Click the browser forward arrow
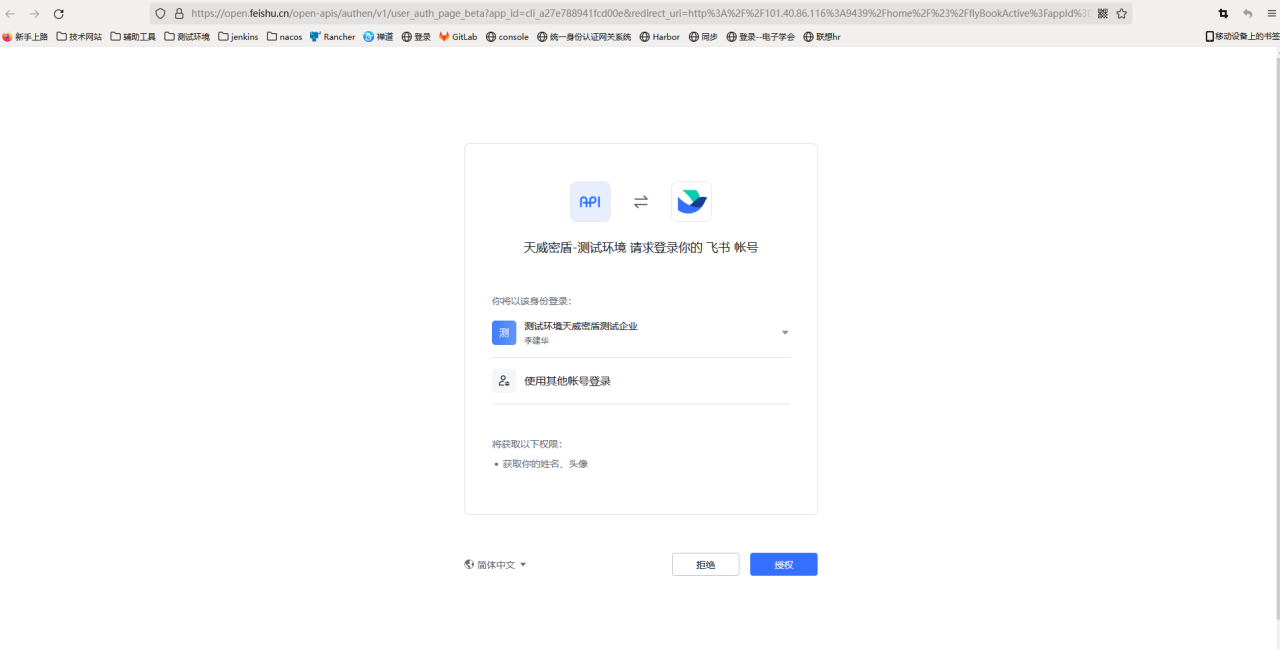Screen dimensions: 1280x650 point(34,14)
